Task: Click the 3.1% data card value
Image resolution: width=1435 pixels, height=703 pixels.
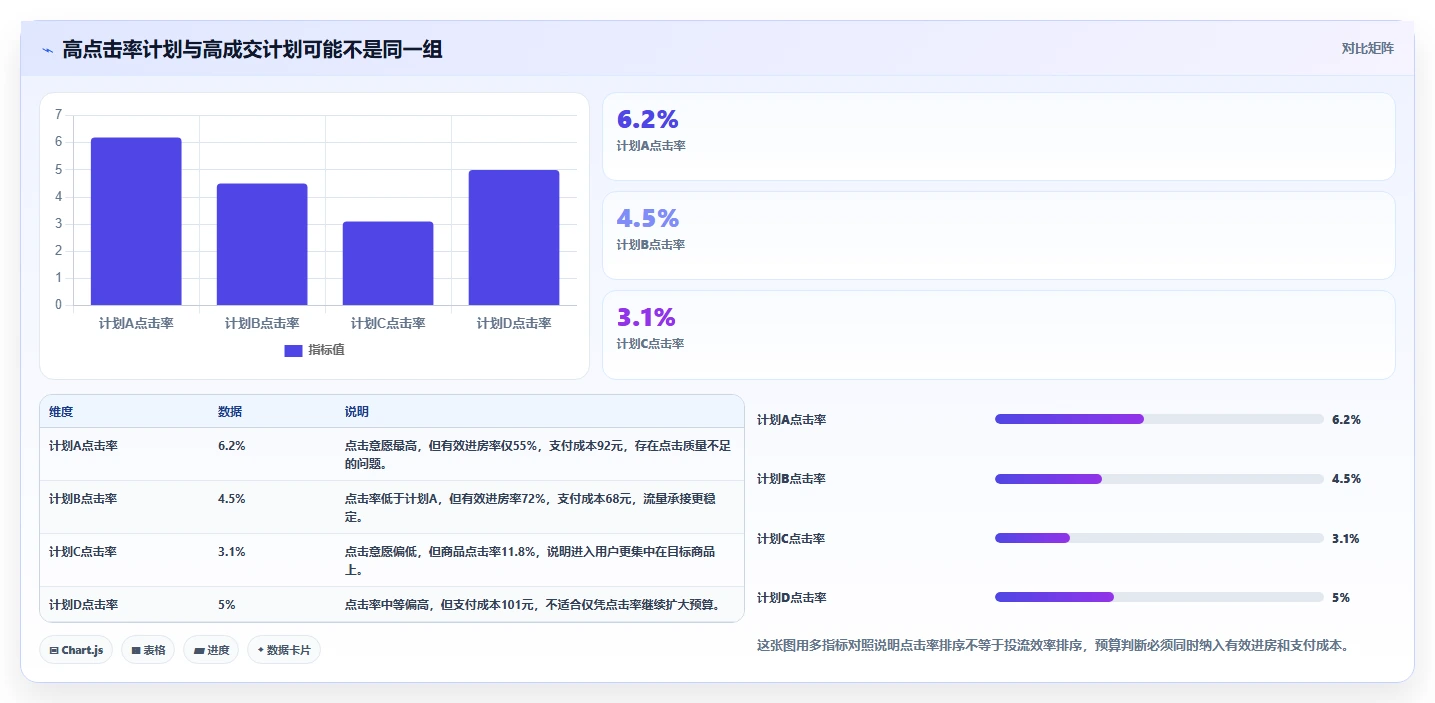Action: (646, 317)
